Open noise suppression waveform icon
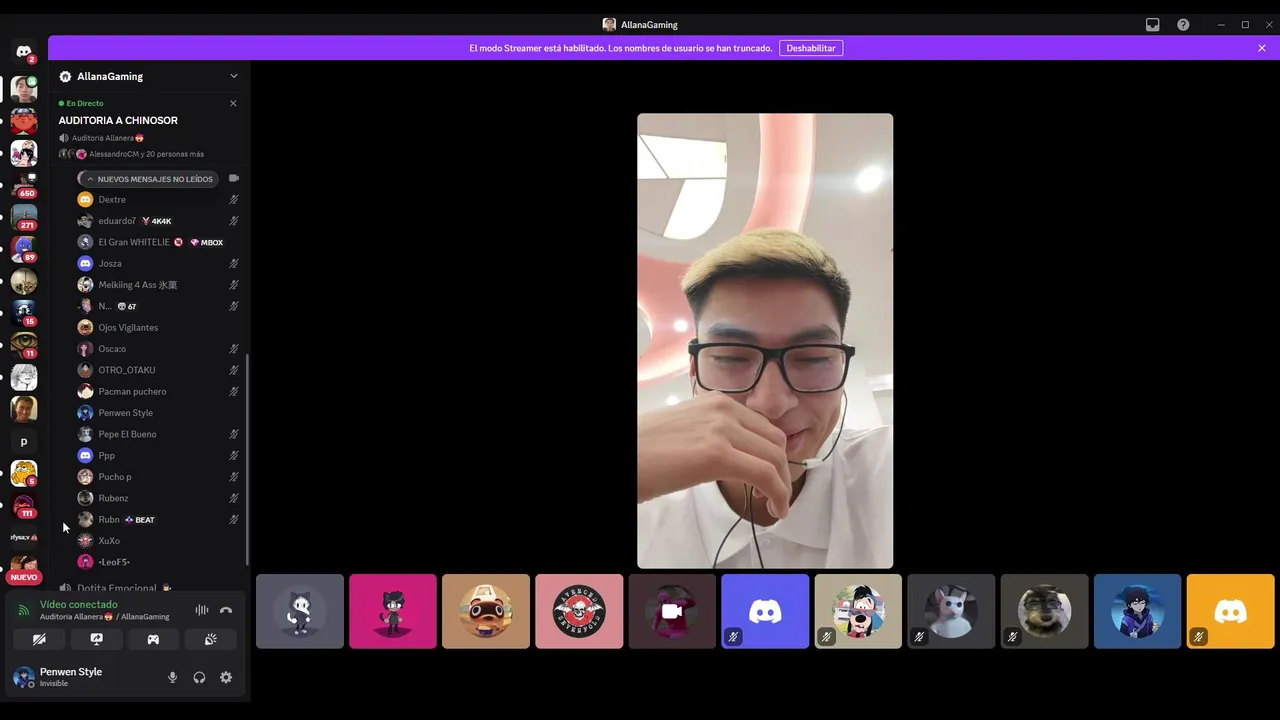The height and width of the screenshot is (720, 1280). point(201,610)
